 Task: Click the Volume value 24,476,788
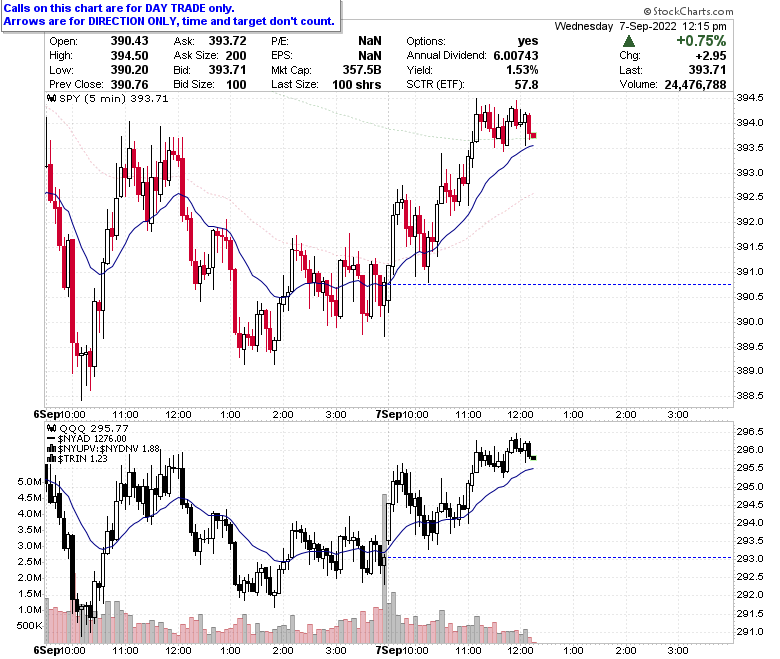point(695,85)
